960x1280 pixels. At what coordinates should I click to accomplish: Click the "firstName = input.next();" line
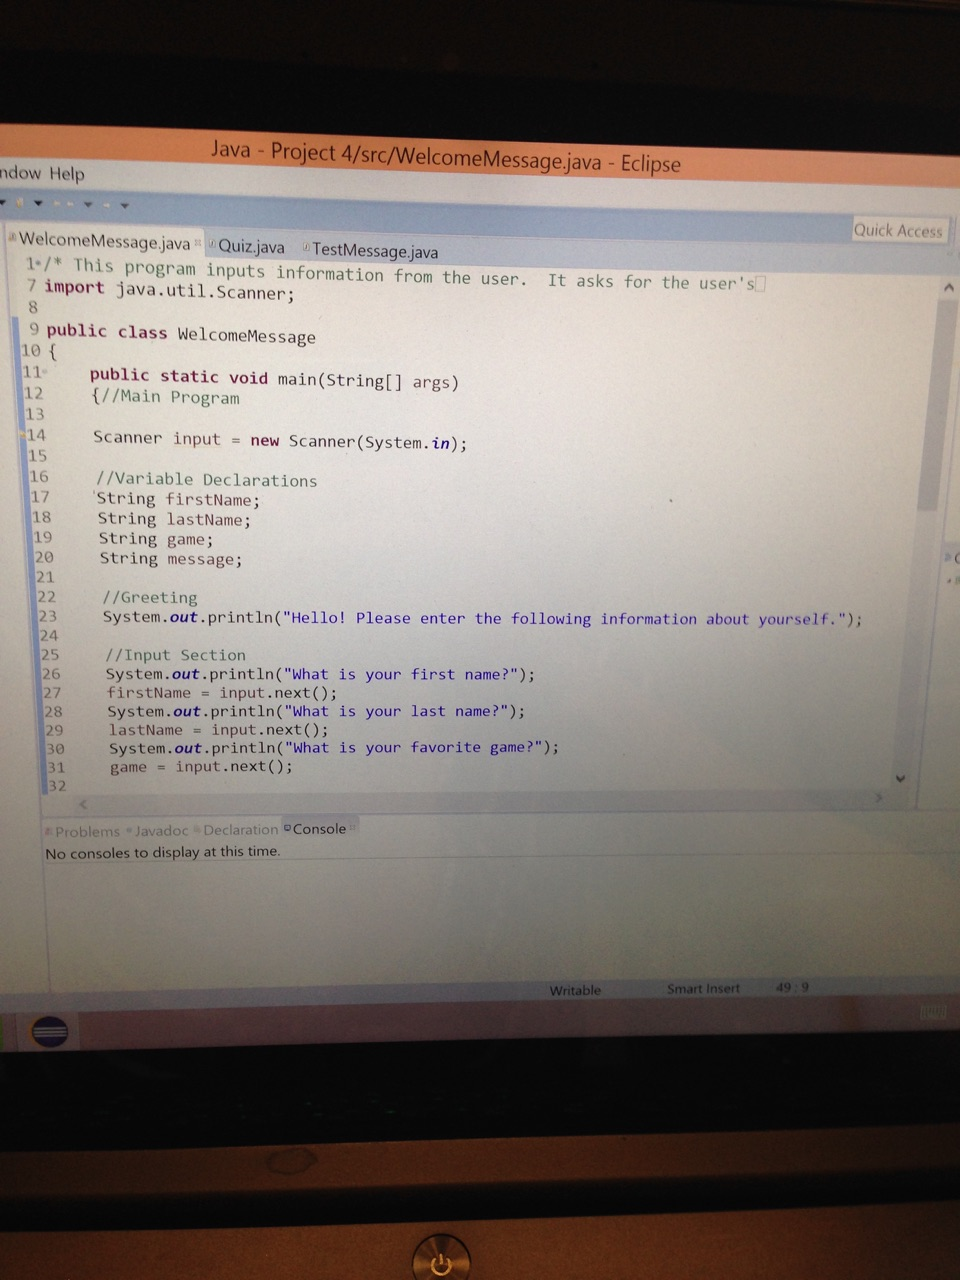(222, 692)
